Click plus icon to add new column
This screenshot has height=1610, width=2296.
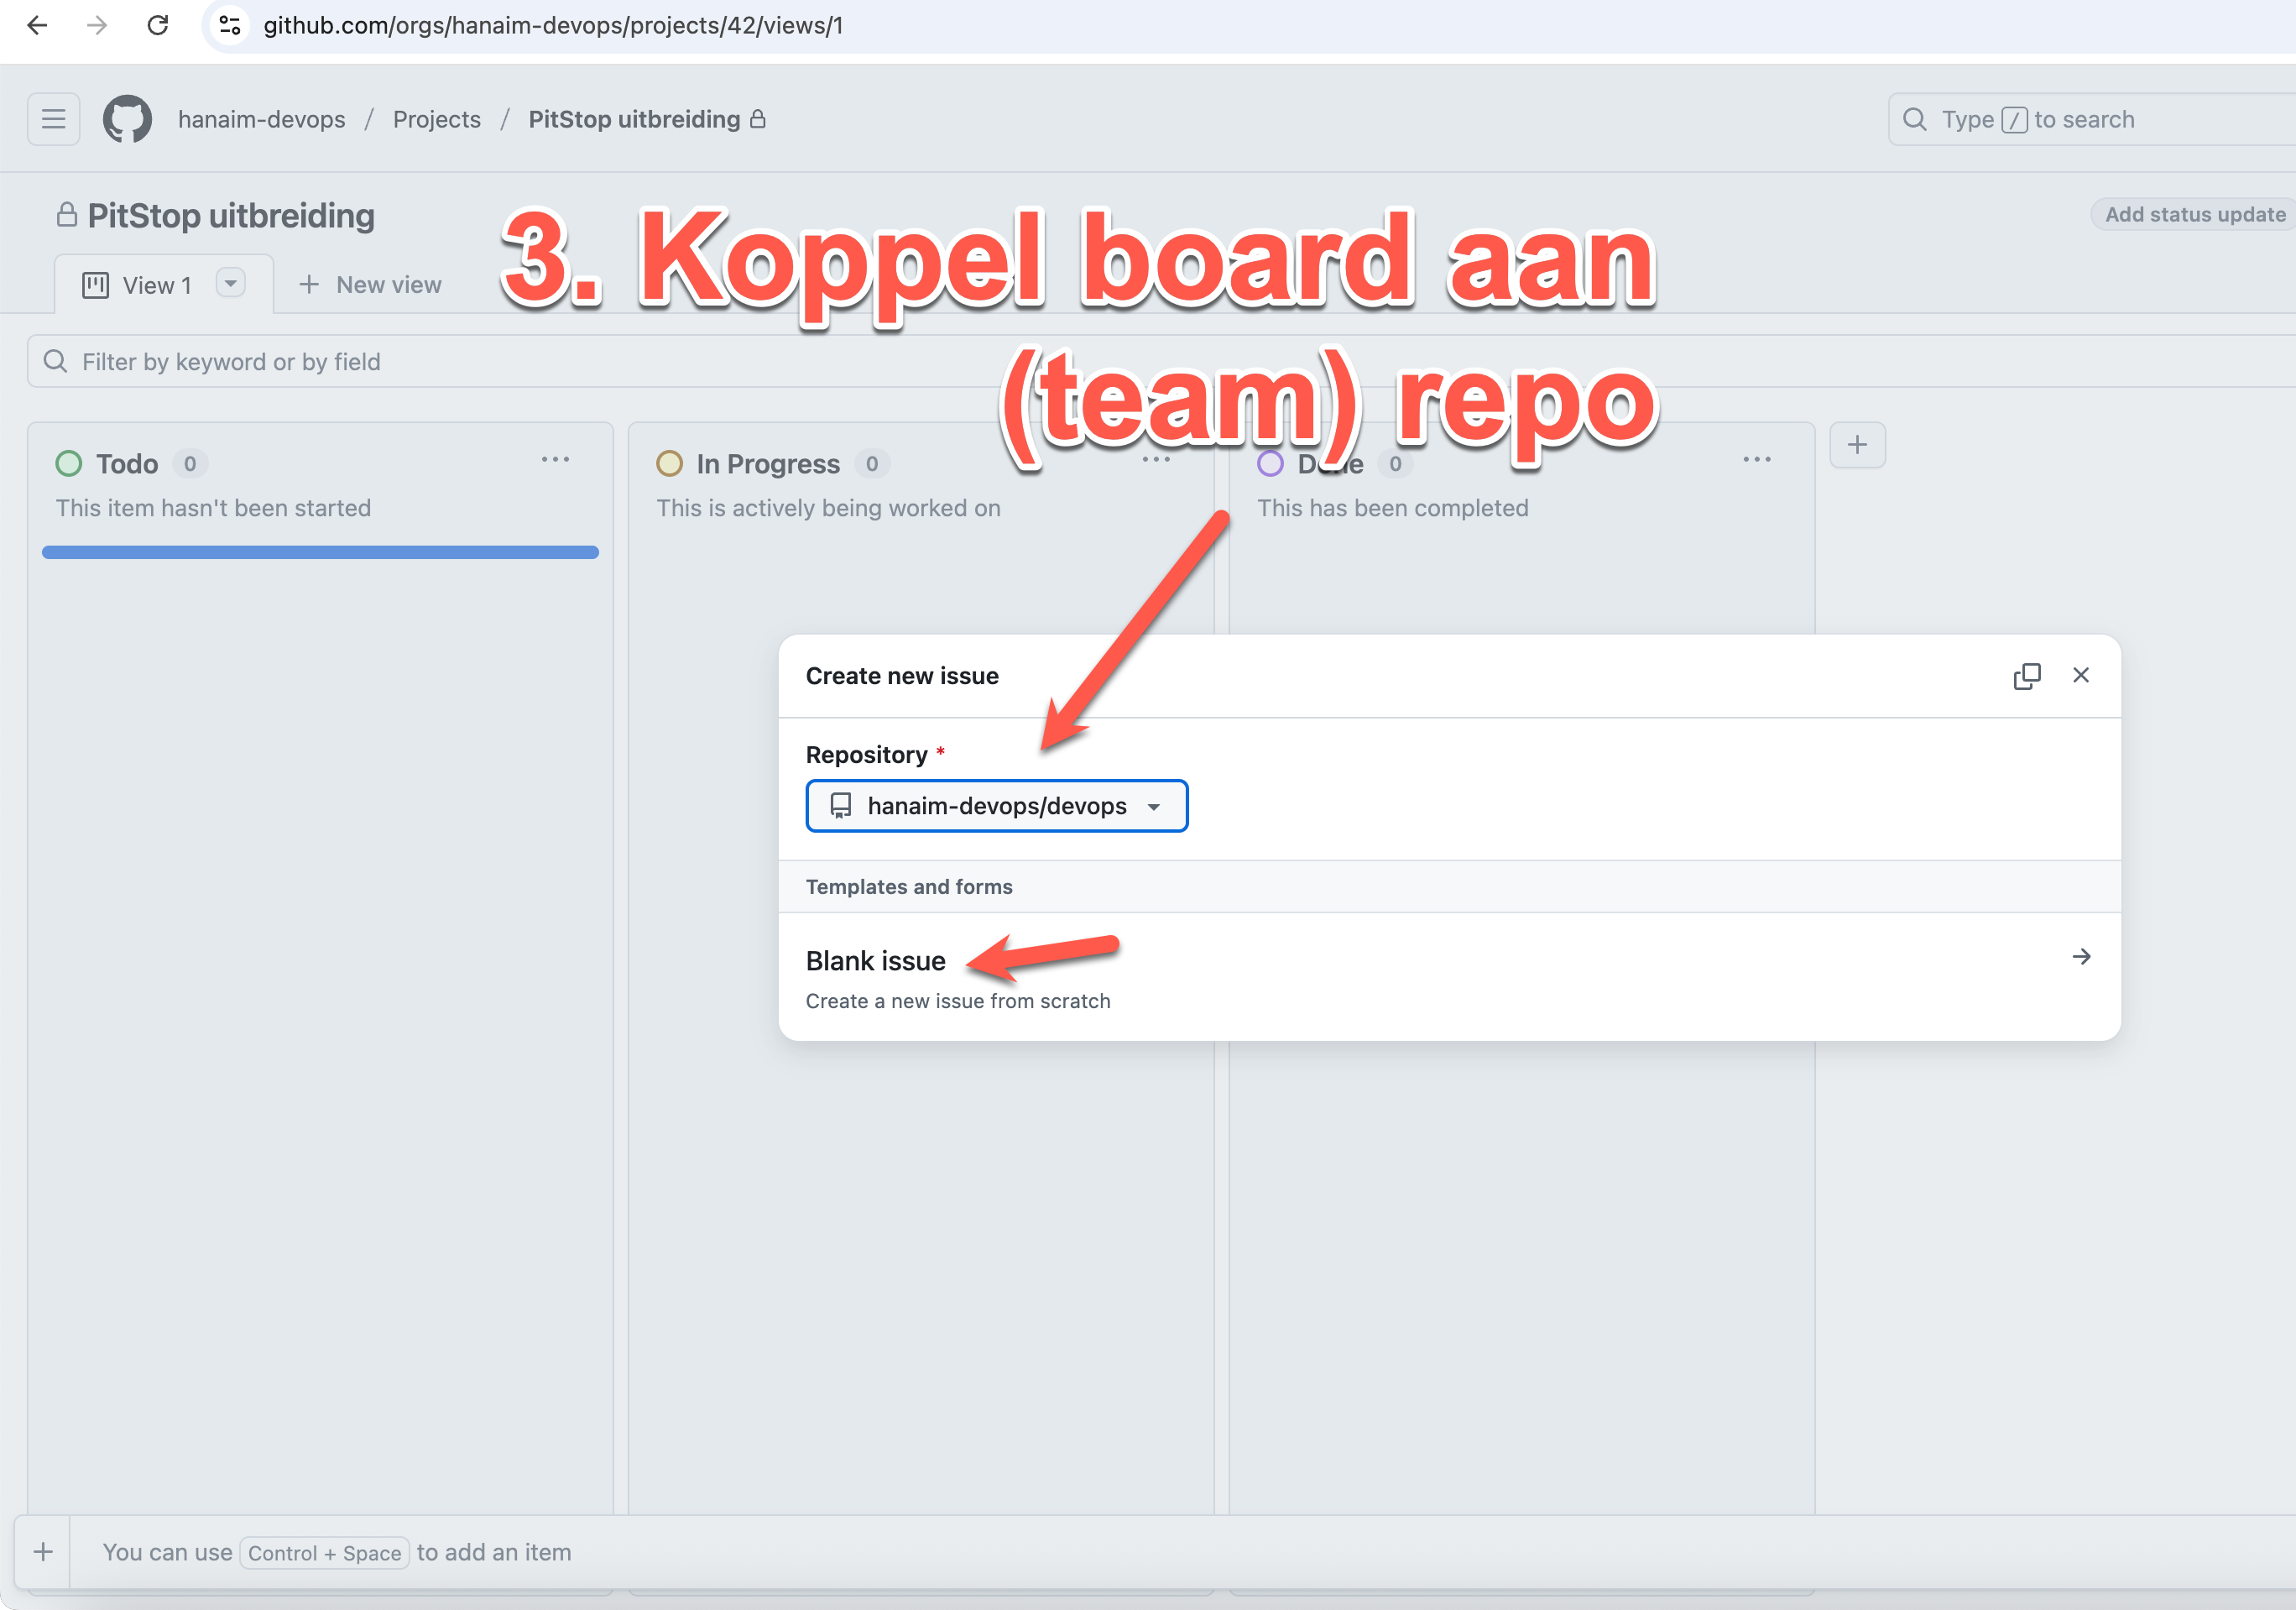coord(1857,445)
